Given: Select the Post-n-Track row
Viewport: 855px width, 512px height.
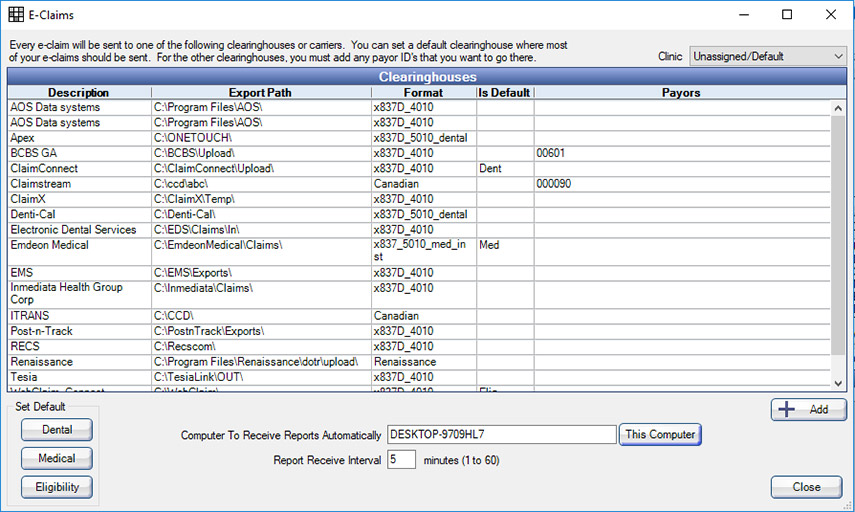Looking at the screenshot, I should point(419,331).
